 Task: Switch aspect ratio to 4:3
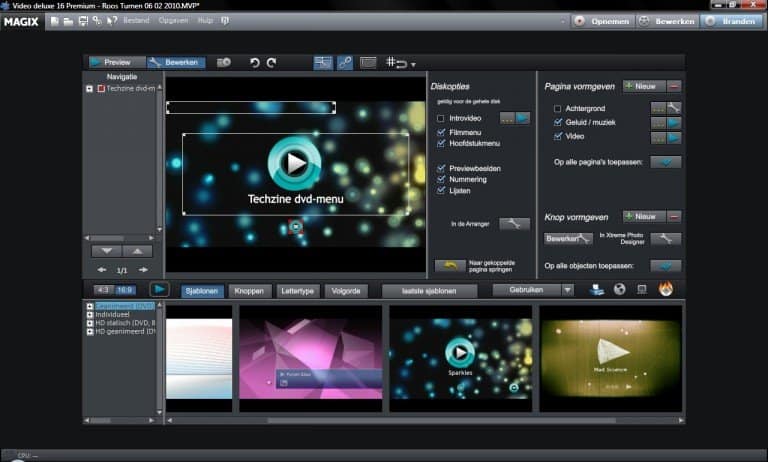tap(103, 290)
